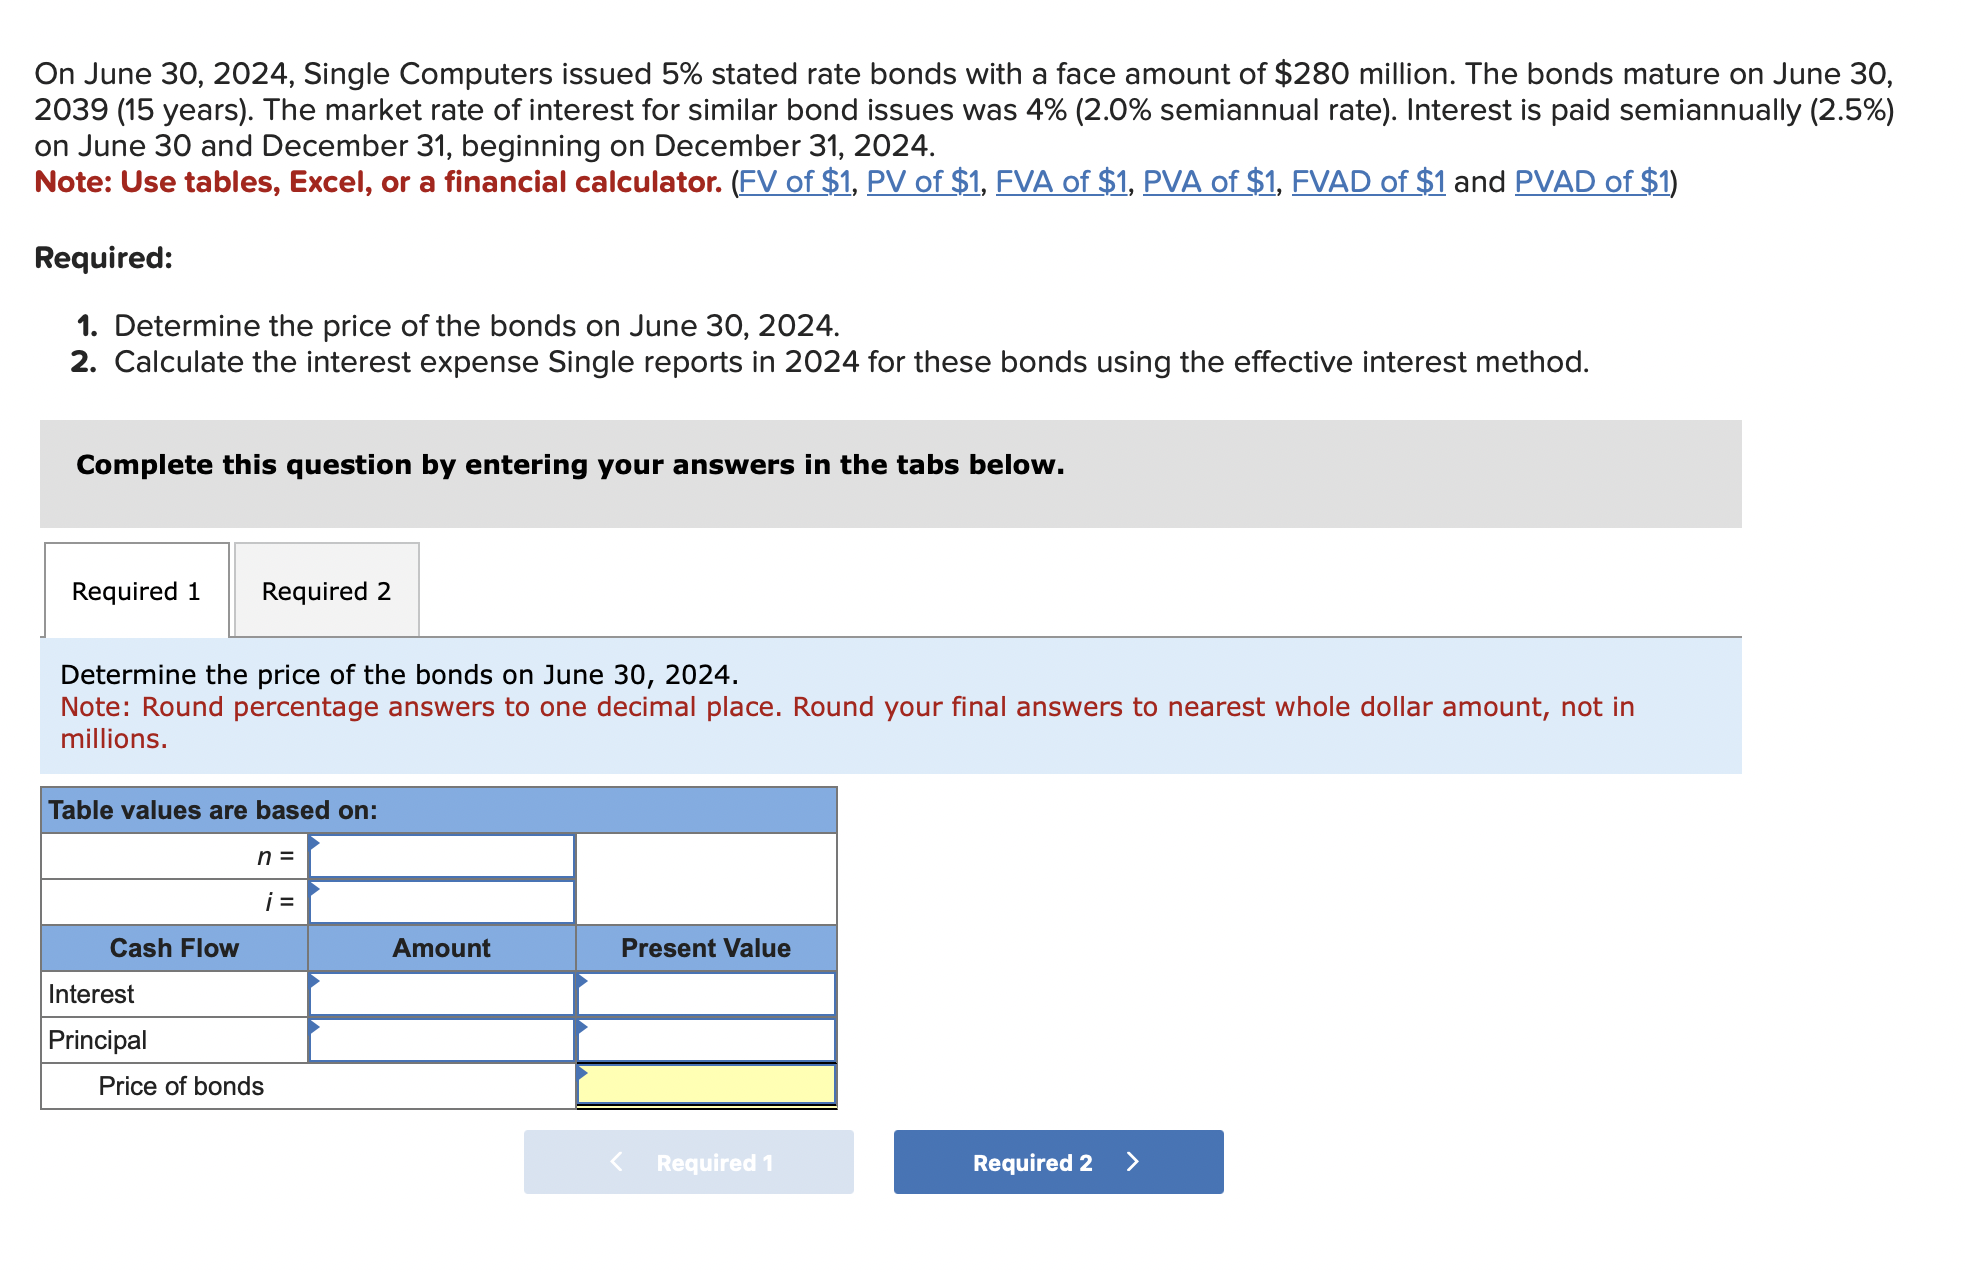Switch to the Required 2 tab
Screen dimensions: 1966x1272
point(326,591)
